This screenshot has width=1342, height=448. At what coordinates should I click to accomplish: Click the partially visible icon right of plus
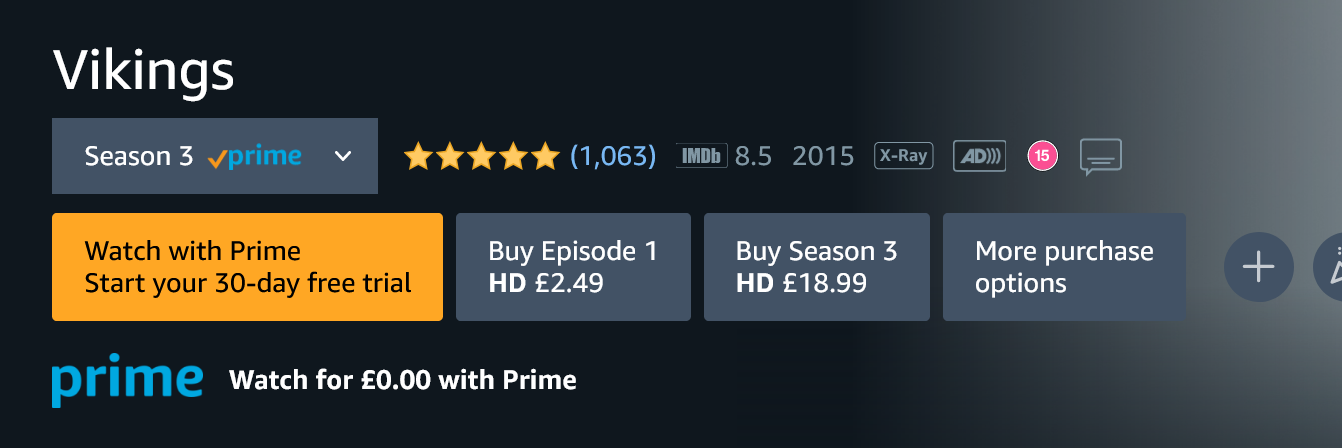click(1328, 267)
